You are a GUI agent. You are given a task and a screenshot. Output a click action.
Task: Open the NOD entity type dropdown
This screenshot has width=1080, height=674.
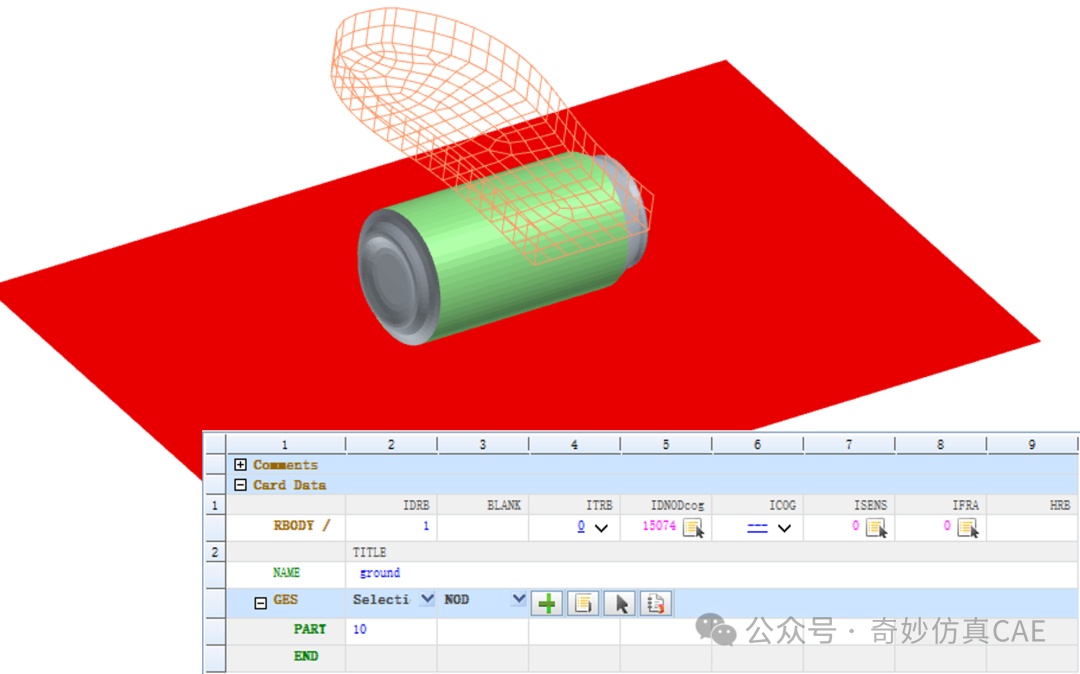click(519, 599)
